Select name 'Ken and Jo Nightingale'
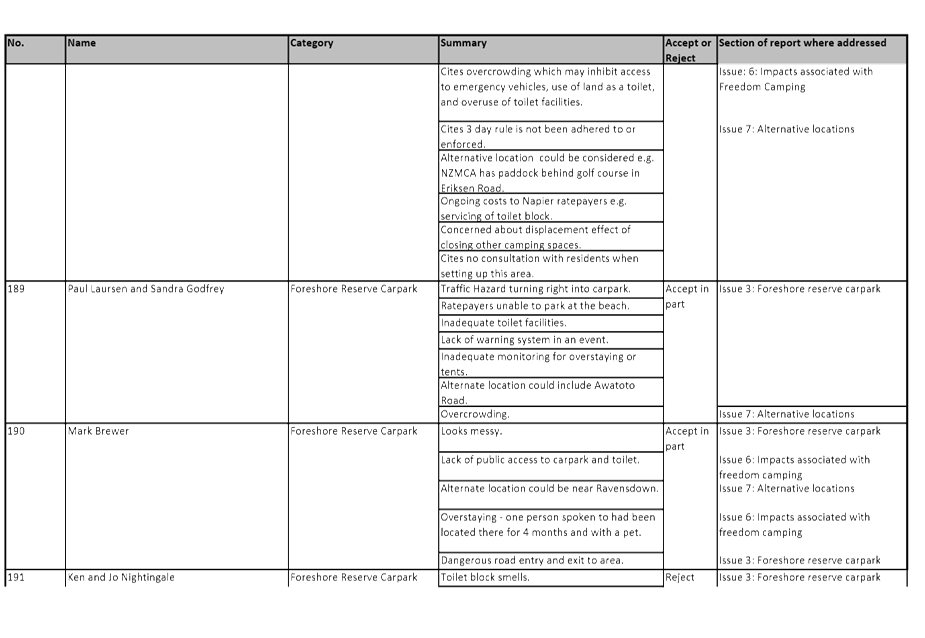 coord(121,578)
